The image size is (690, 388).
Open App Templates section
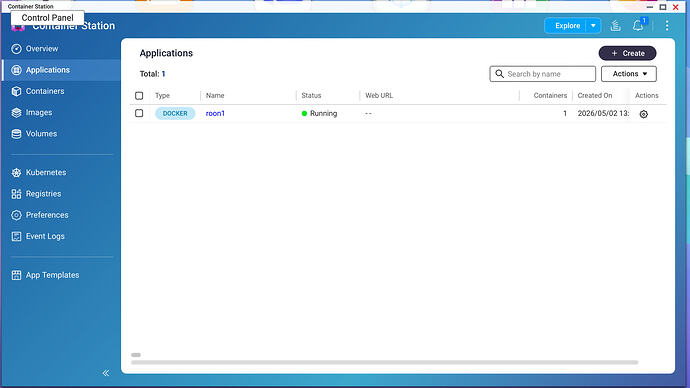pos(52,275)
